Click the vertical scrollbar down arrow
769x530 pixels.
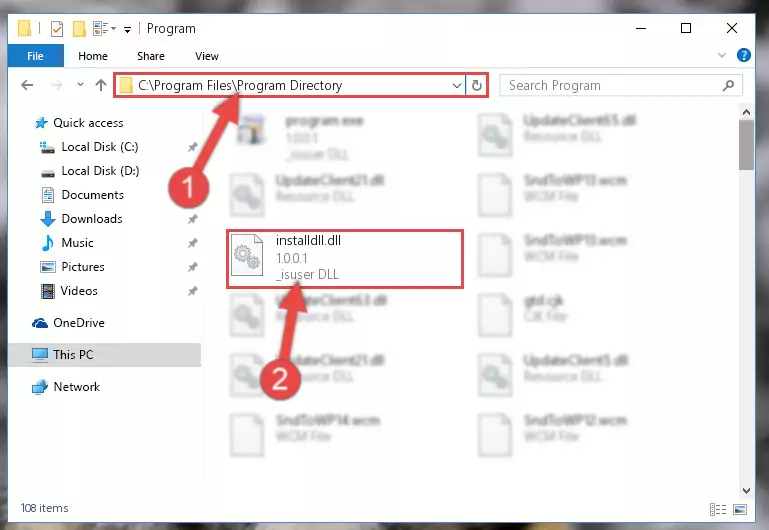click(x=746, y=490)
